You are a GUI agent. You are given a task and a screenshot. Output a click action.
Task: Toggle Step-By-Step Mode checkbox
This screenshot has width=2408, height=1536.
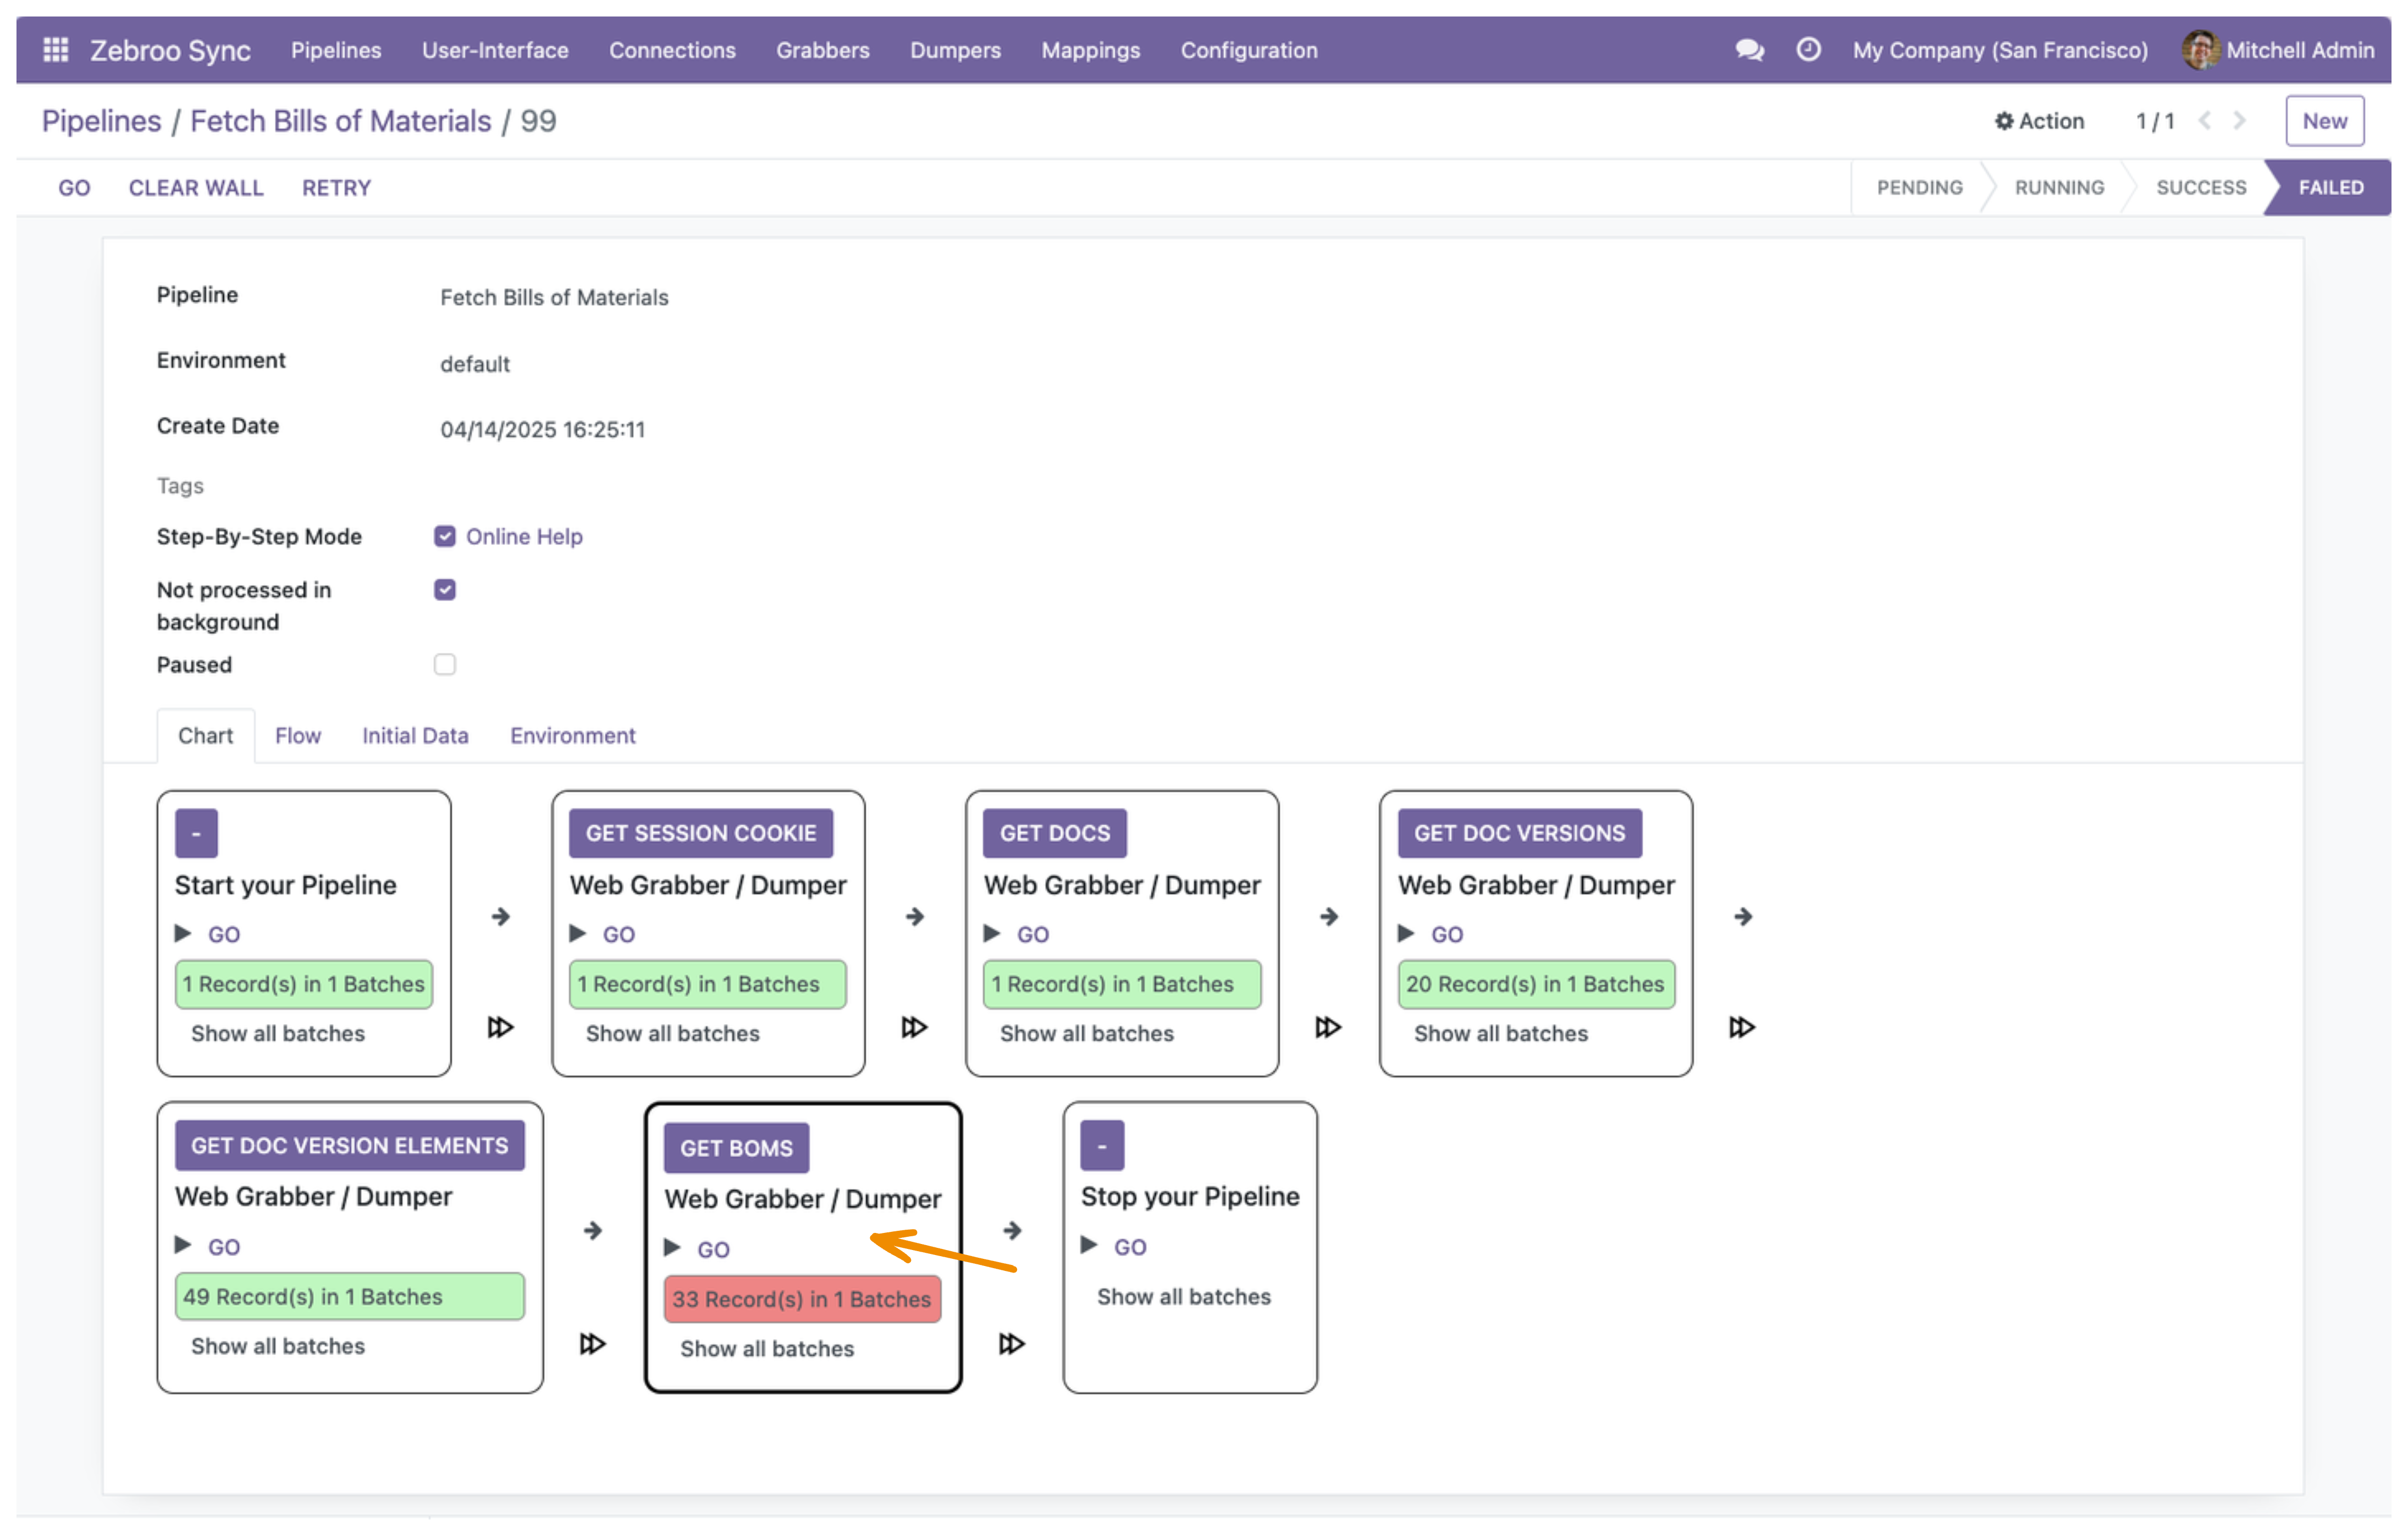click(445, 536)
